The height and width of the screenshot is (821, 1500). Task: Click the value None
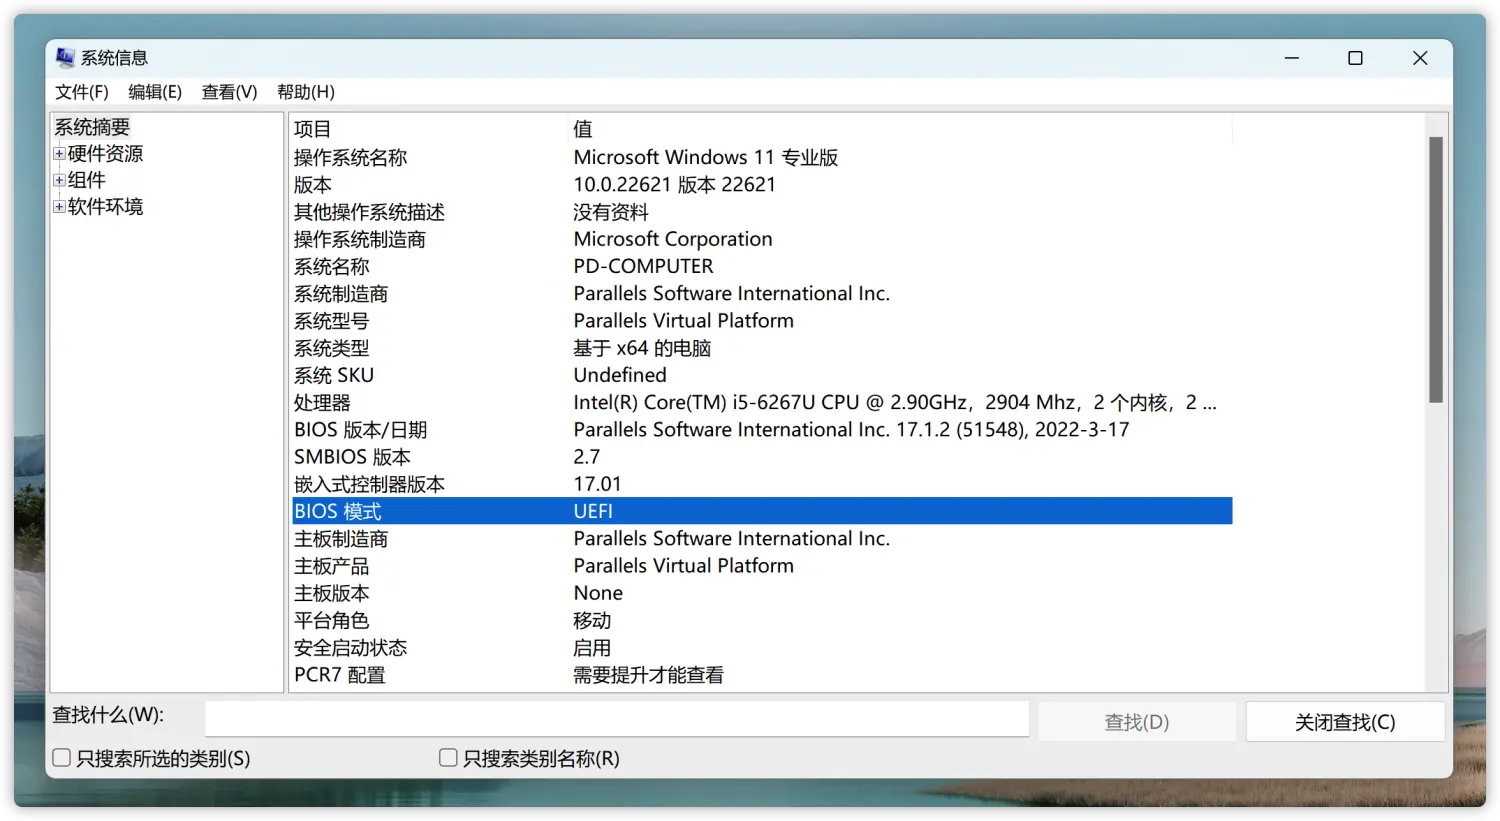(598, 593)
